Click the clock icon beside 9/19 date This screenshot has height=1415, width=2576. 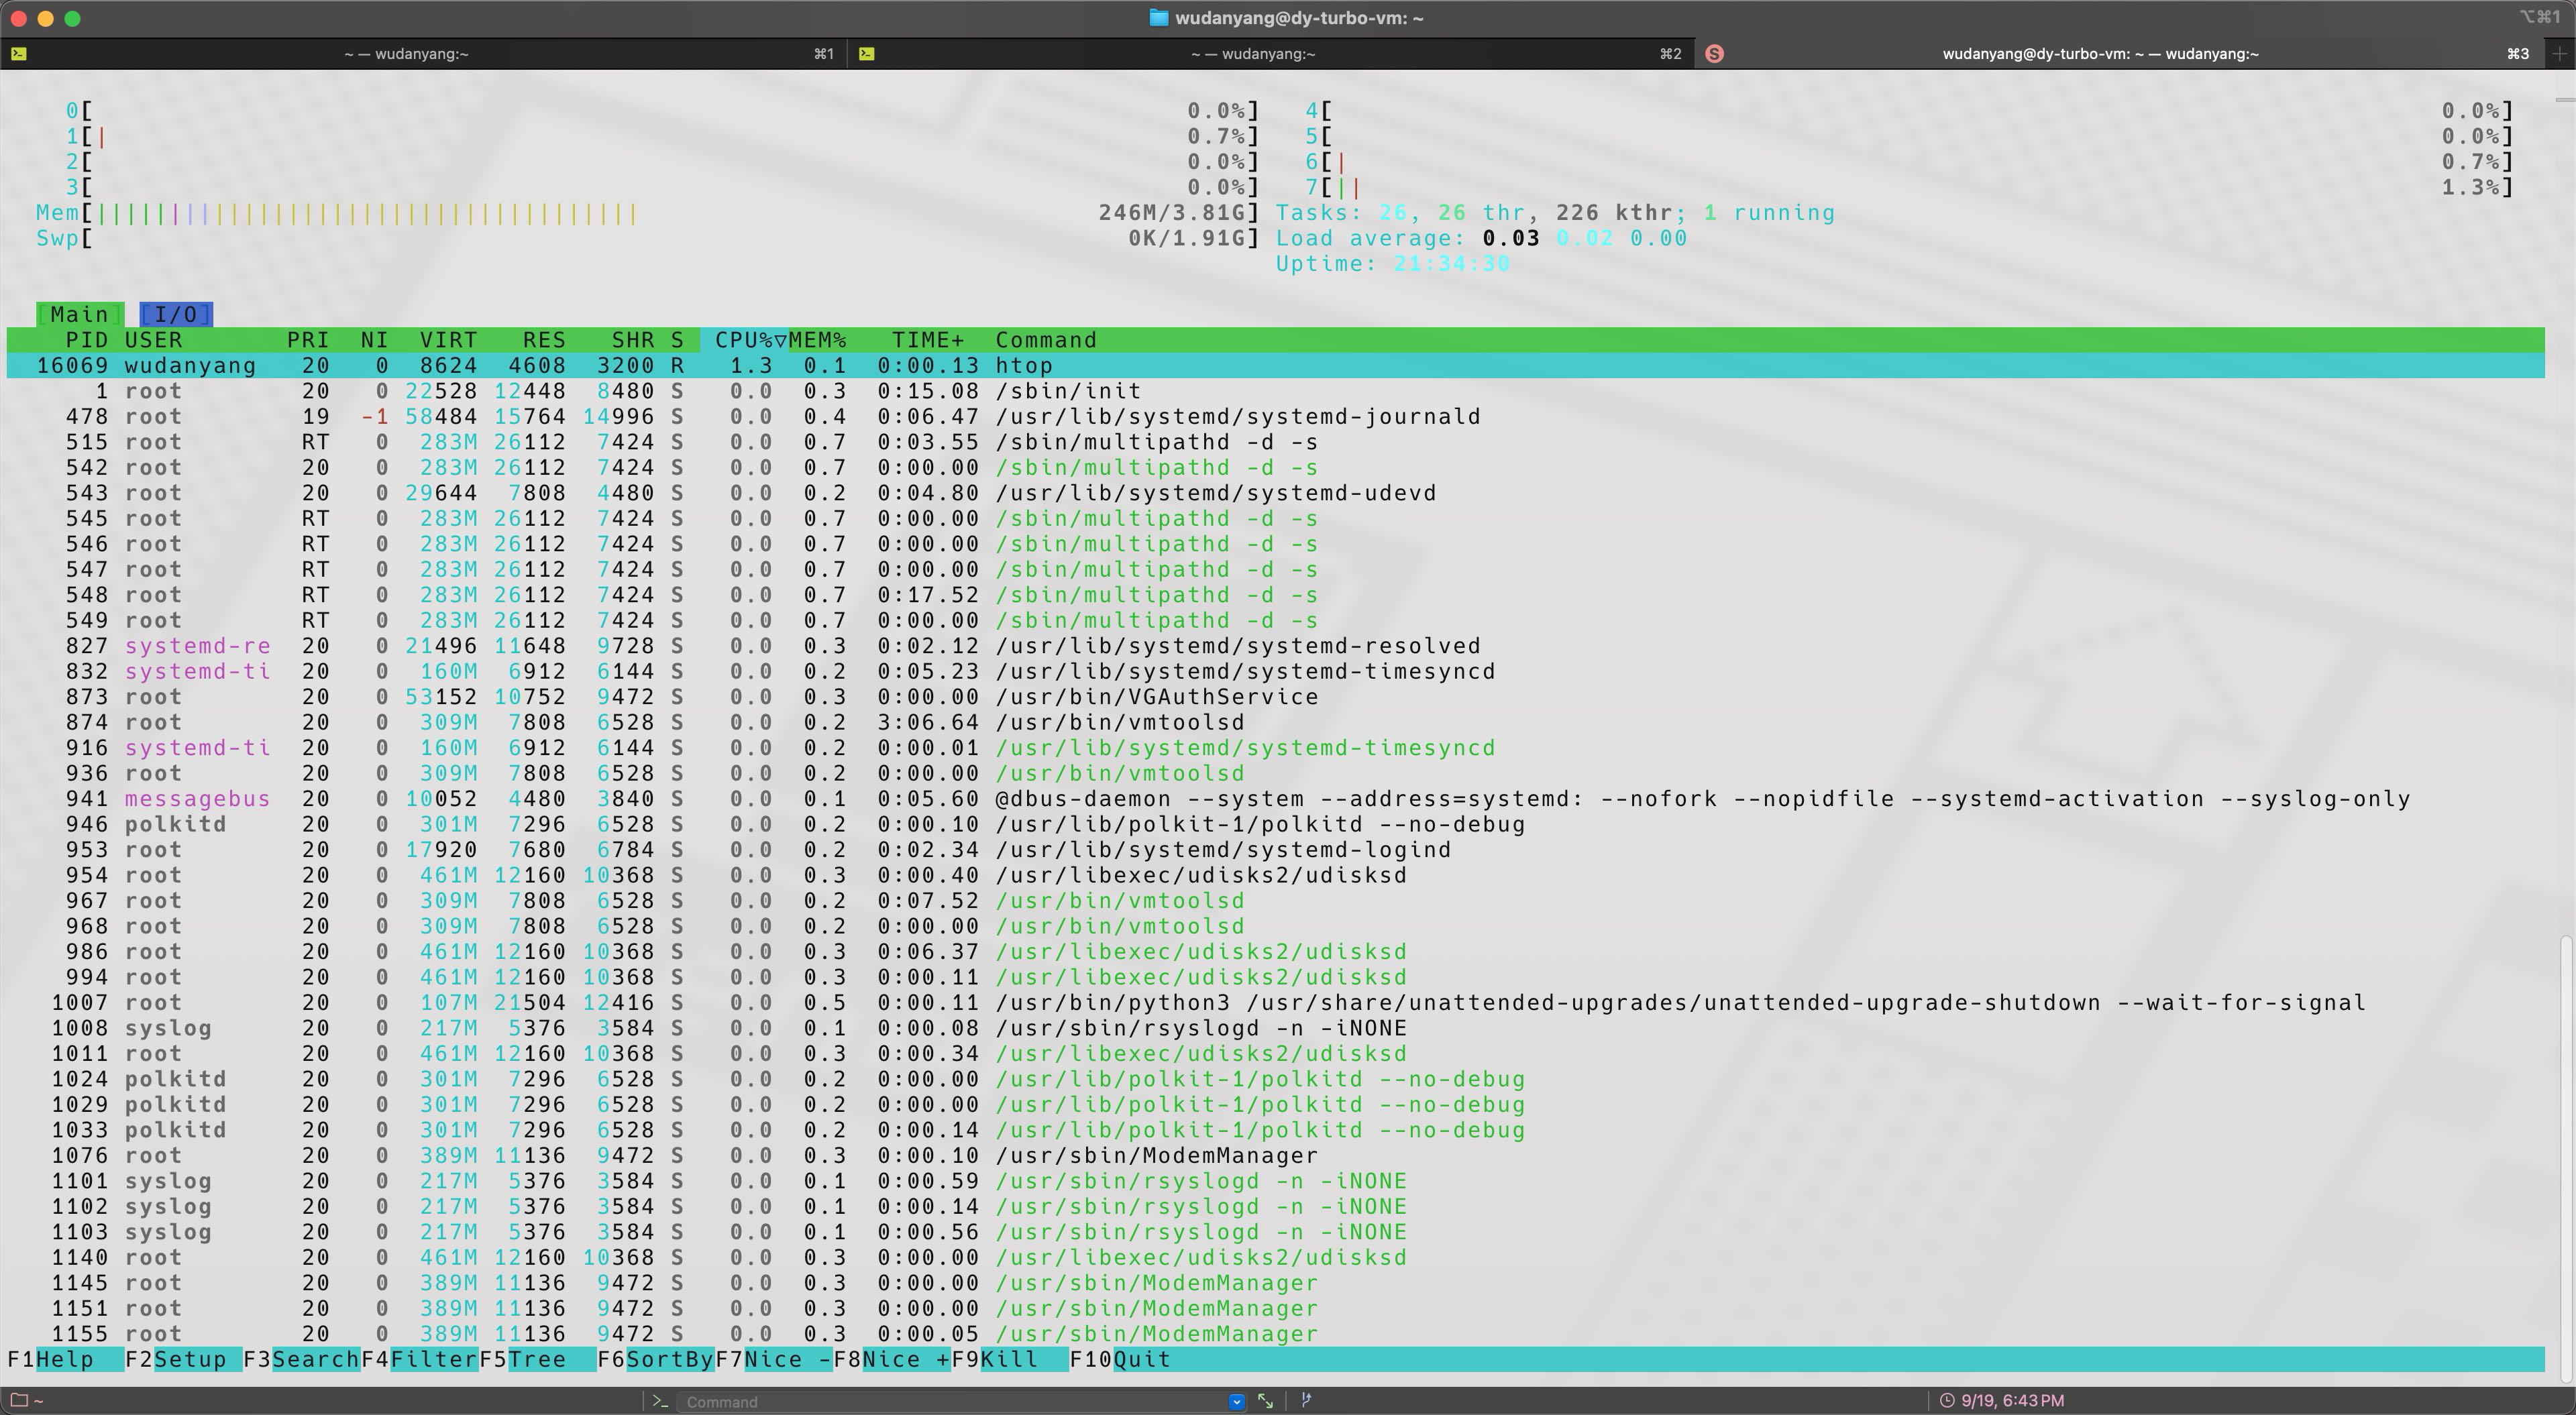[x=1947, y=1401]
